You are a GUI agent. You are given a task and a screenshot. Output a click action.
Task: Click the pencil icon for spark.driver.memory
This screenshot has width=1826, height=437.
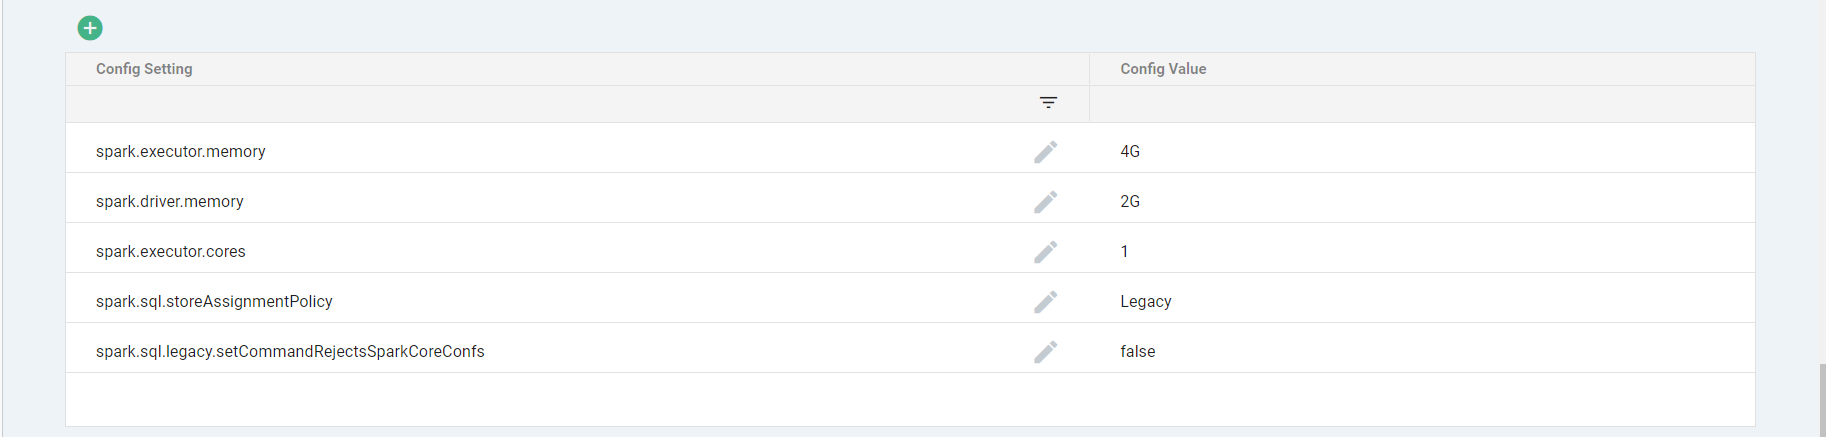pos(1046,202)
